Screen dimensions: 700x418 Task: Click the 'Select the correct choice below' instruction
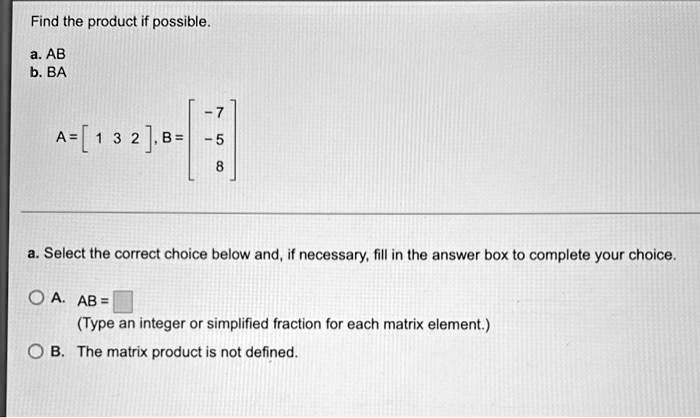(x=352, y=255)
